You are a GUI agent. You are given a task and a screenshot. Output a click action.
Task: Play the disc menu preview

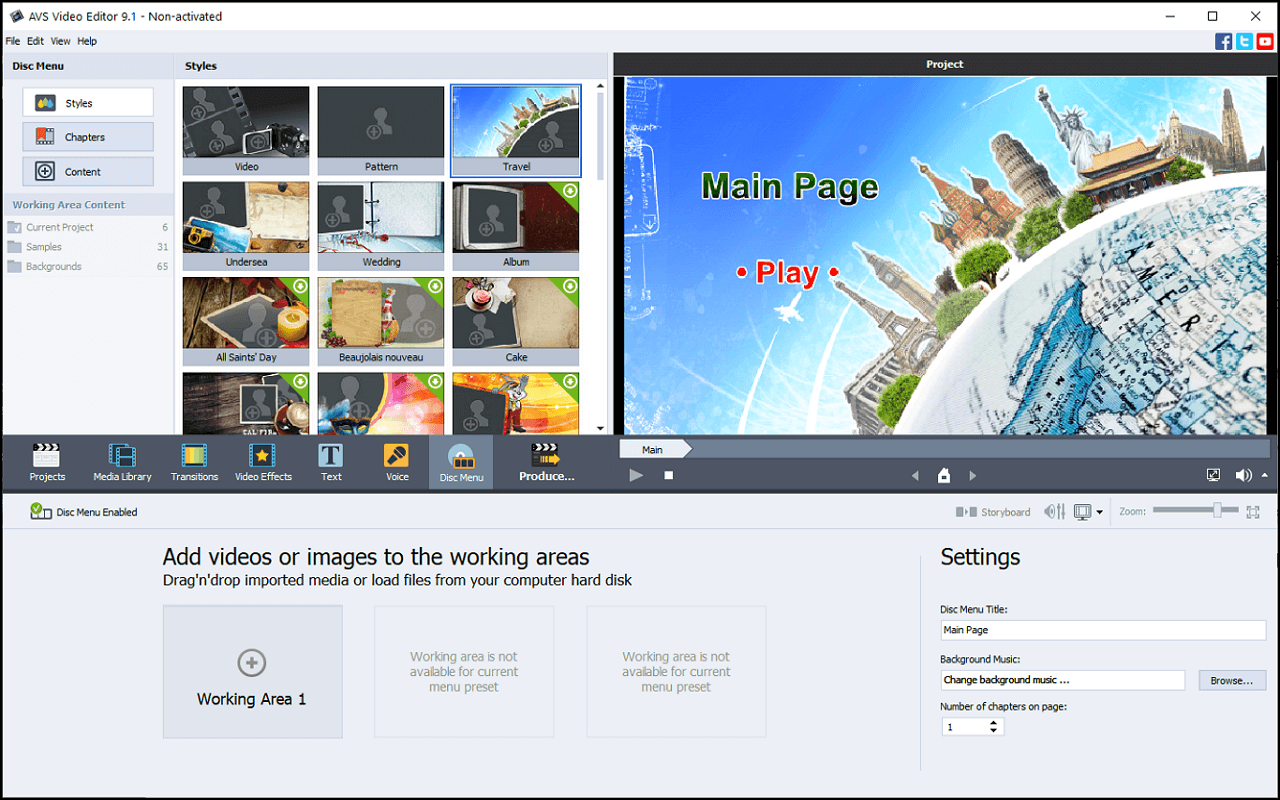(x=636, y=476)
